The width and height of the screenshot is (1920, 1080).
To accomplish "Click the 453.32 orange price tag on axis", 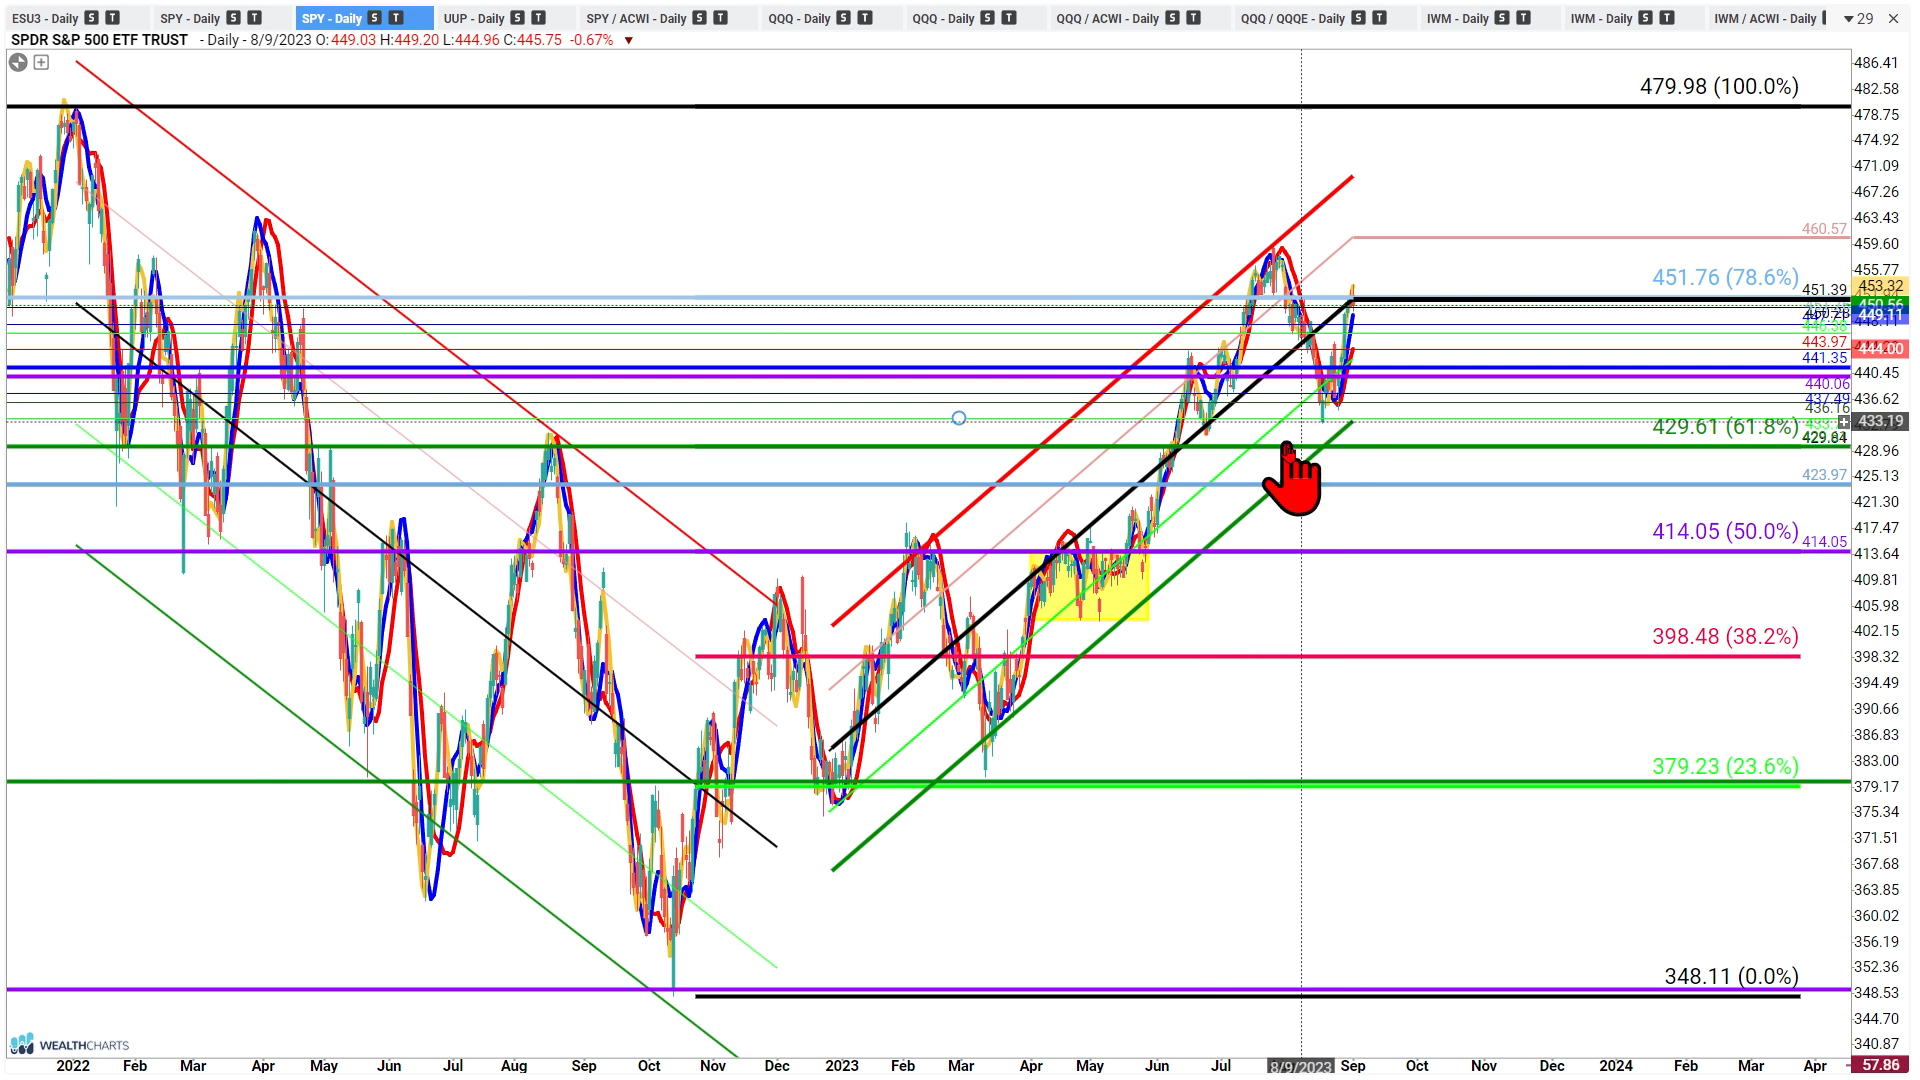I will (1880, 286).
